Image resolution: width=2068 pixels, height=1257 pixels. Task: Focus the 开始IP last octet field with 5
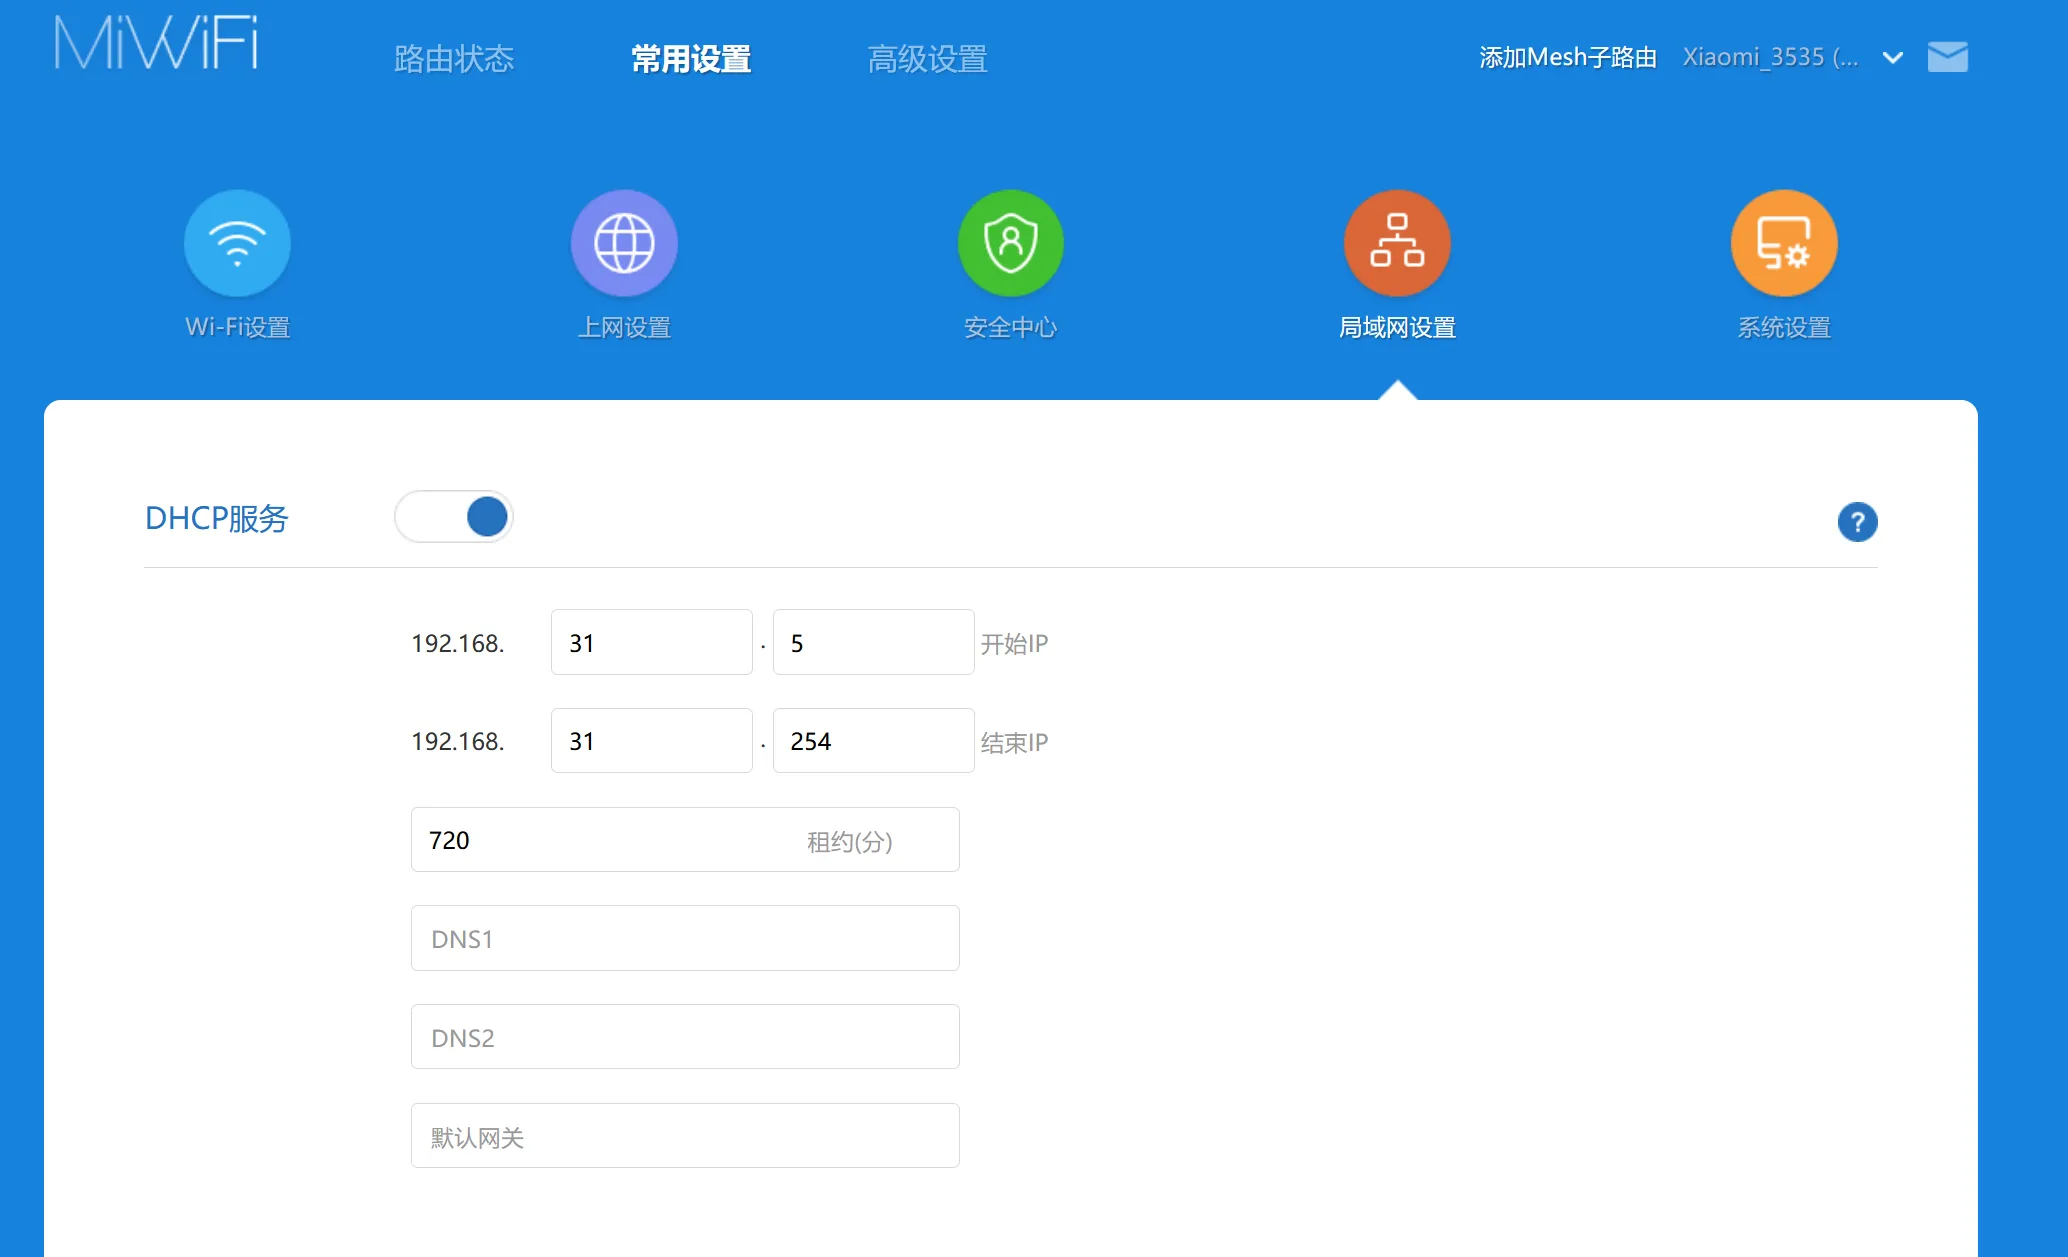tap(874, 642)
